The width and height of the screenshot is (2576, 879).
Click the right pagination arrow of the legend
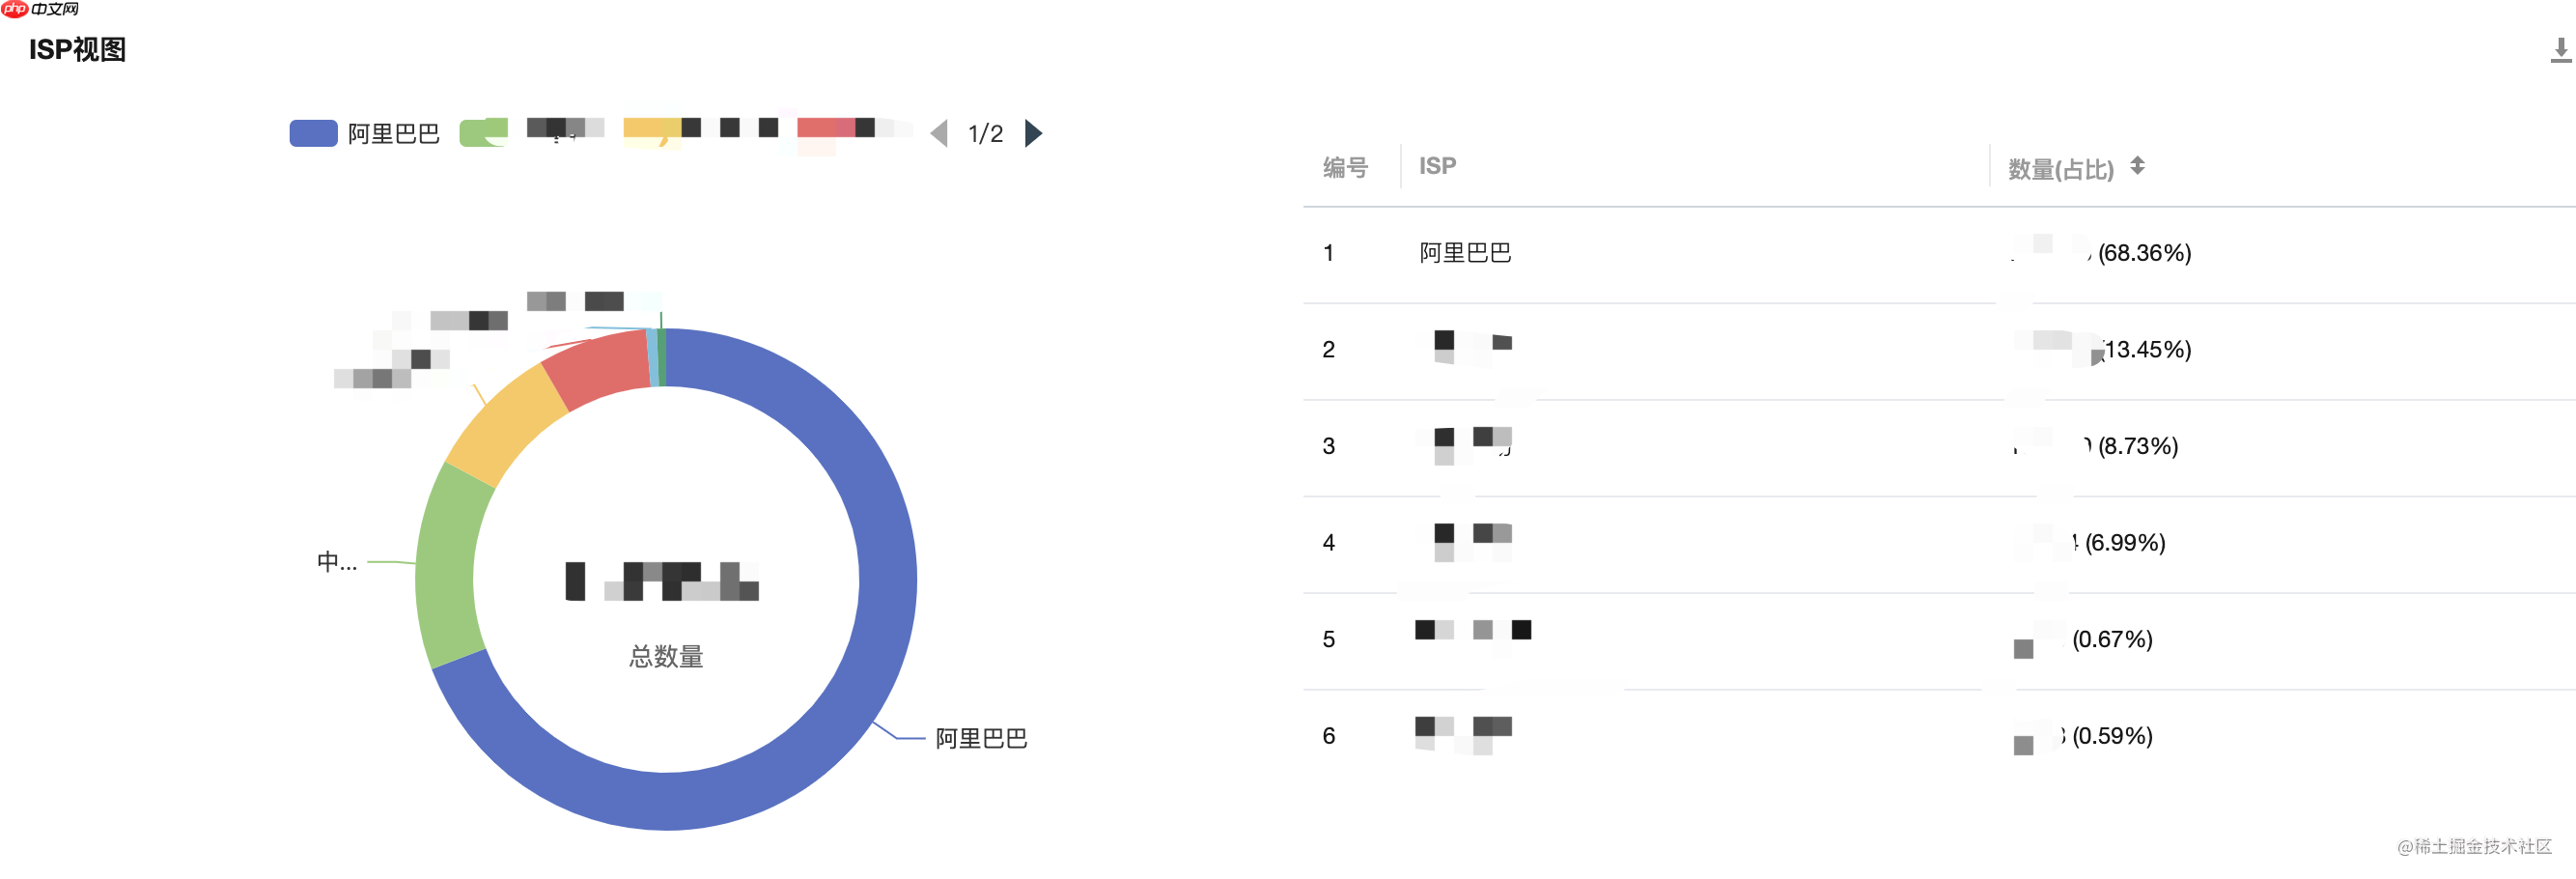pyautogui.click(x=1035, y=133)
